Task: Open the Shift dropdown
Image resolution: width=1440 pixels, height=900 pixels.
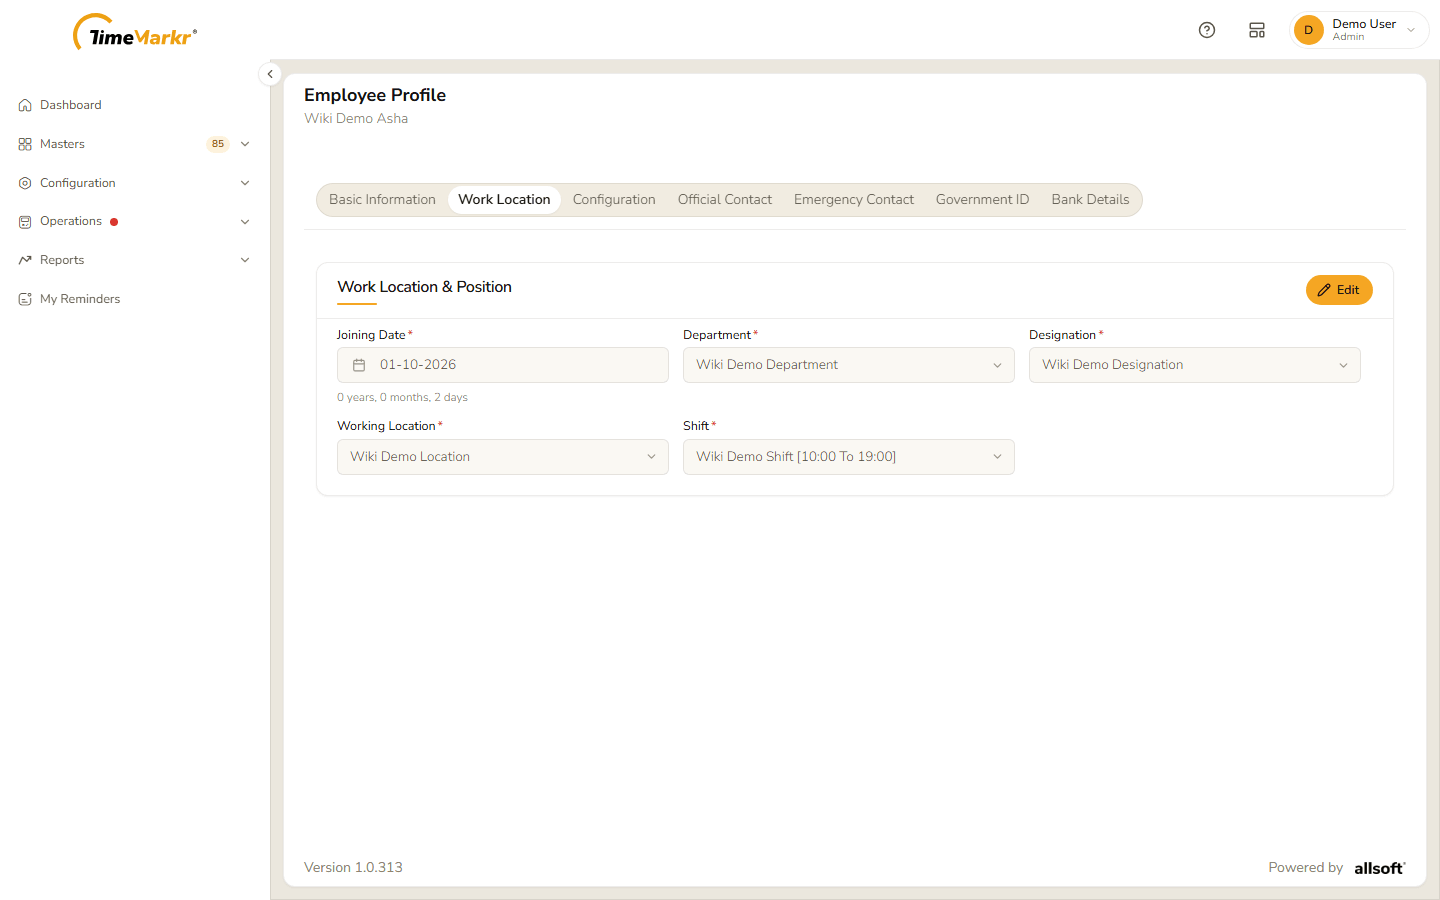Action: [x=849, y=457]
